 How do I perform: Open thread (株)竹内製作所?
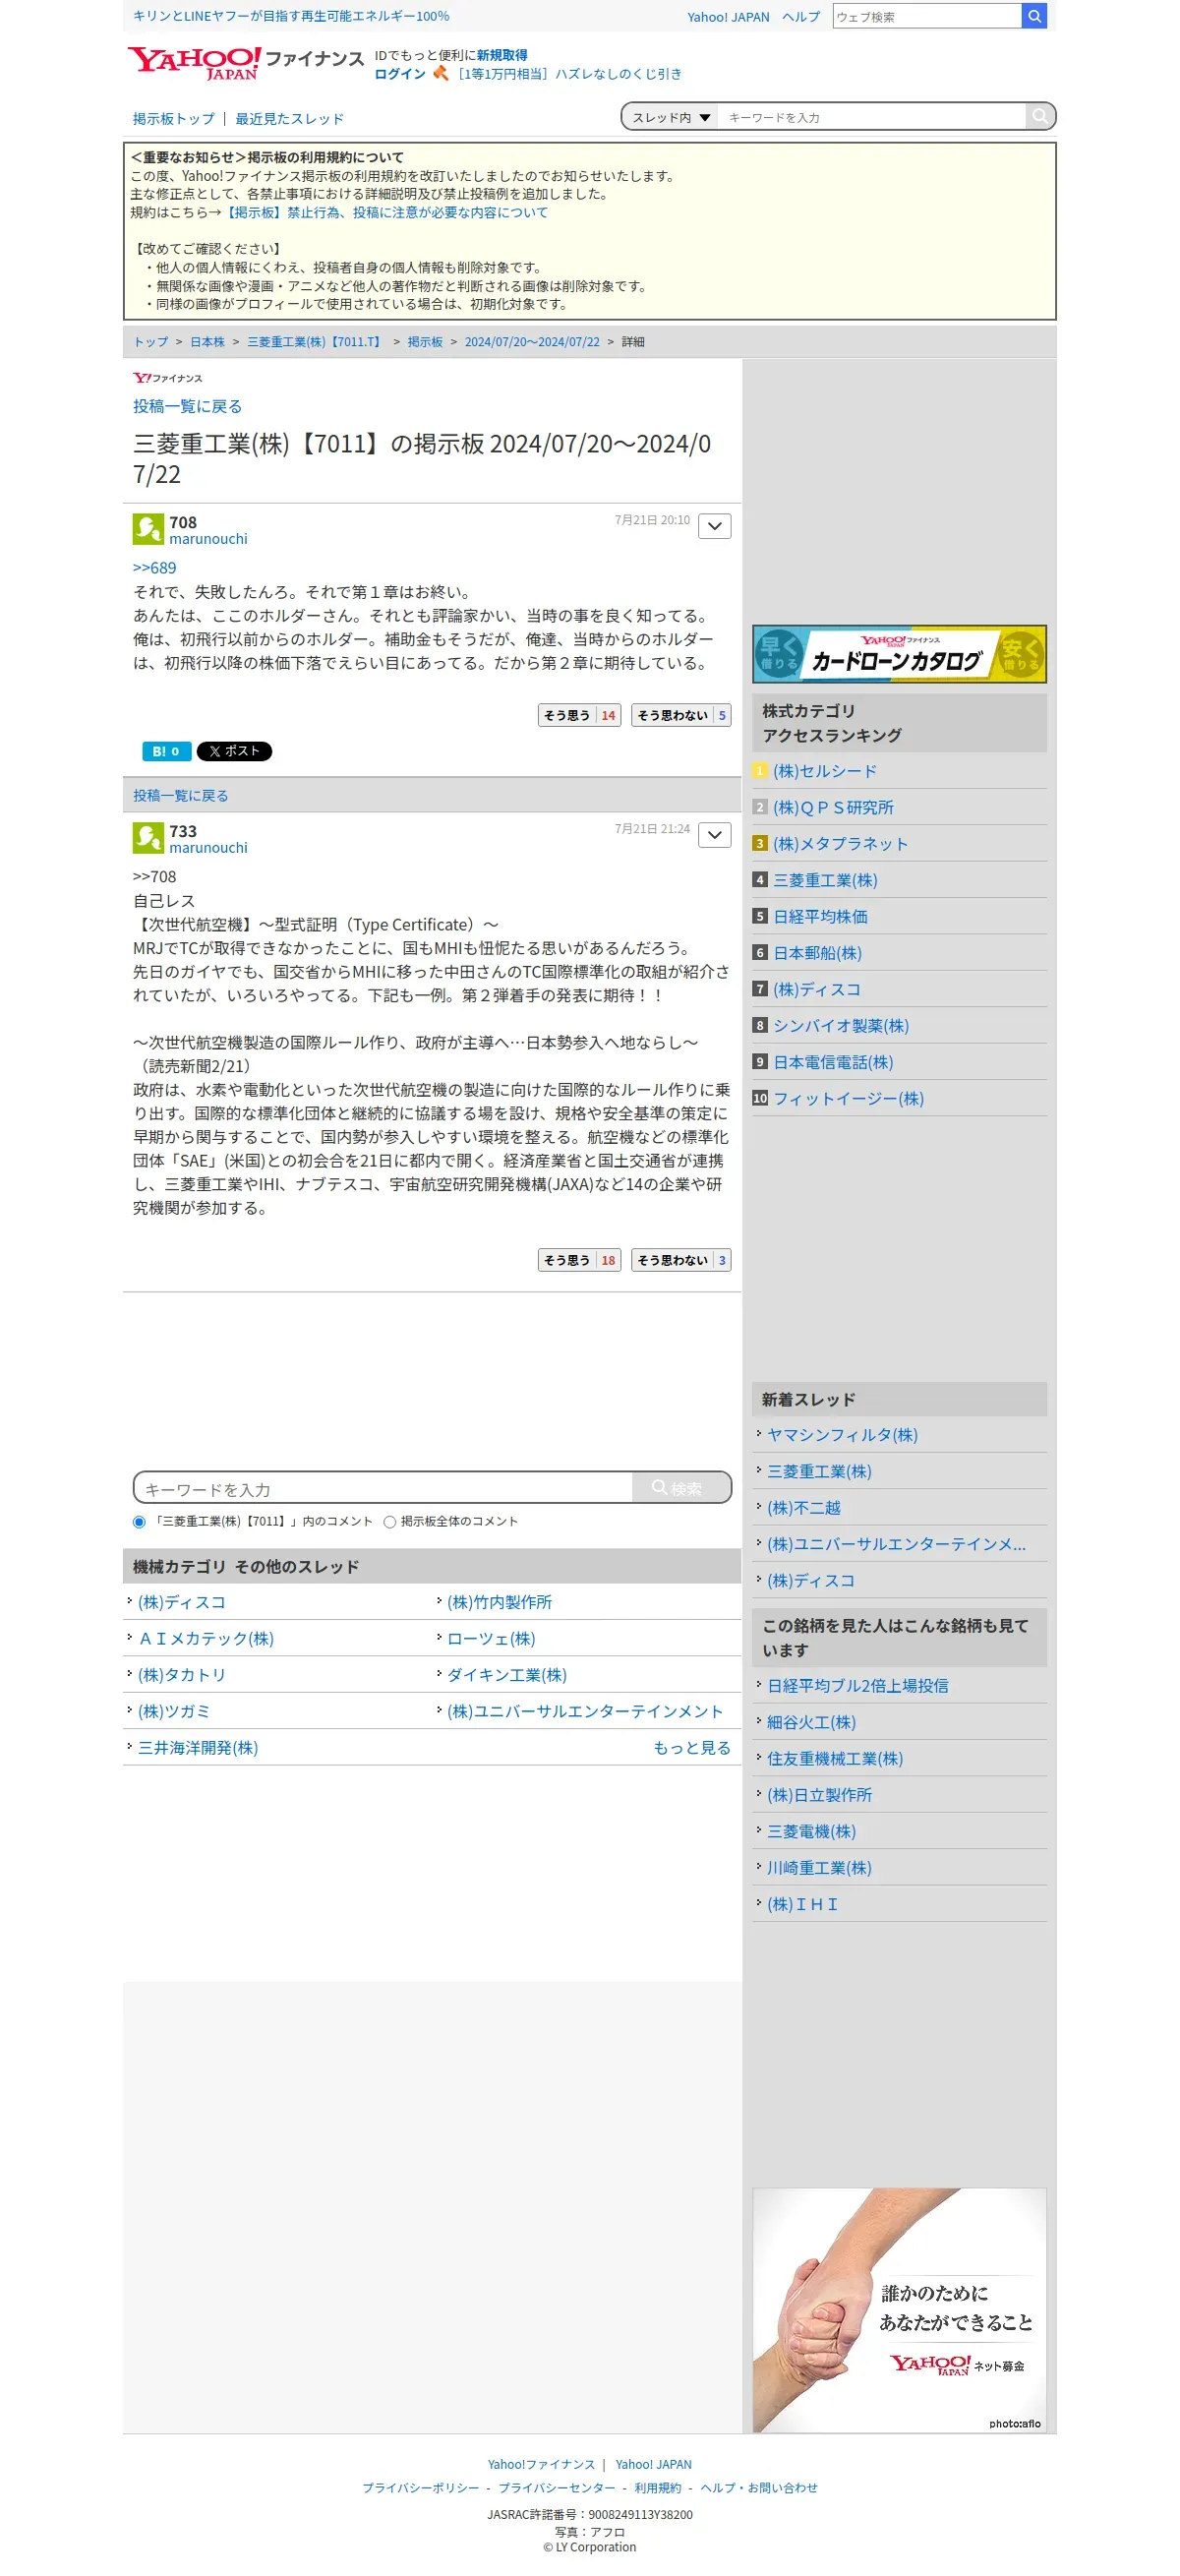[x=499, y=1602]
